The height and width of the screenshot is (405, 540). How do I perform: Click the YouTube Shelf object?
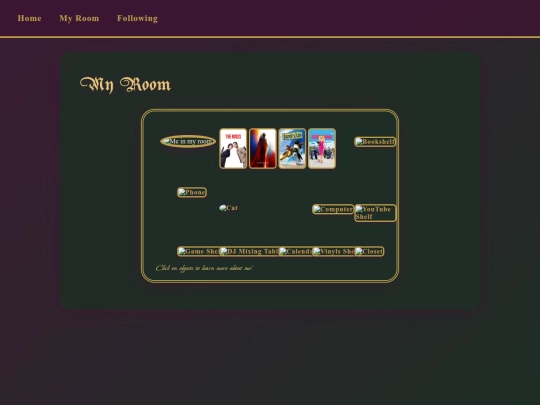(x=375, y=213)
